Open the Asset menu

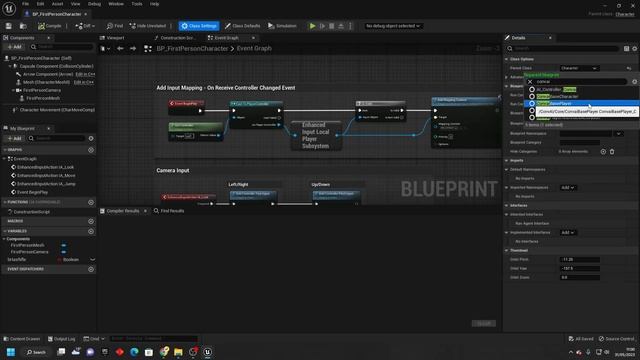57,4
